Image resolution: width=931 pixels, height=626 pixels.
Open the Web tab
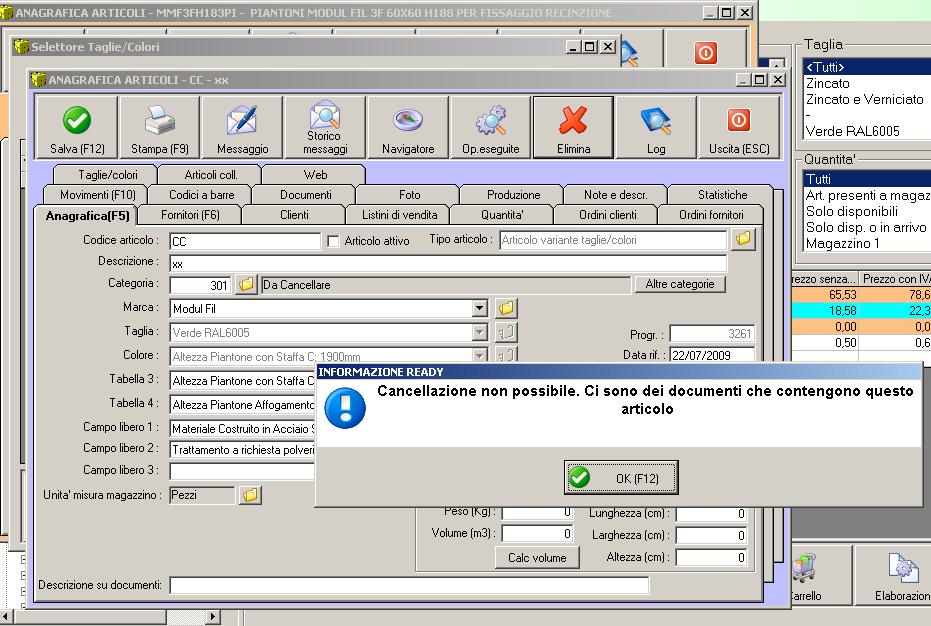coord(315,175)
